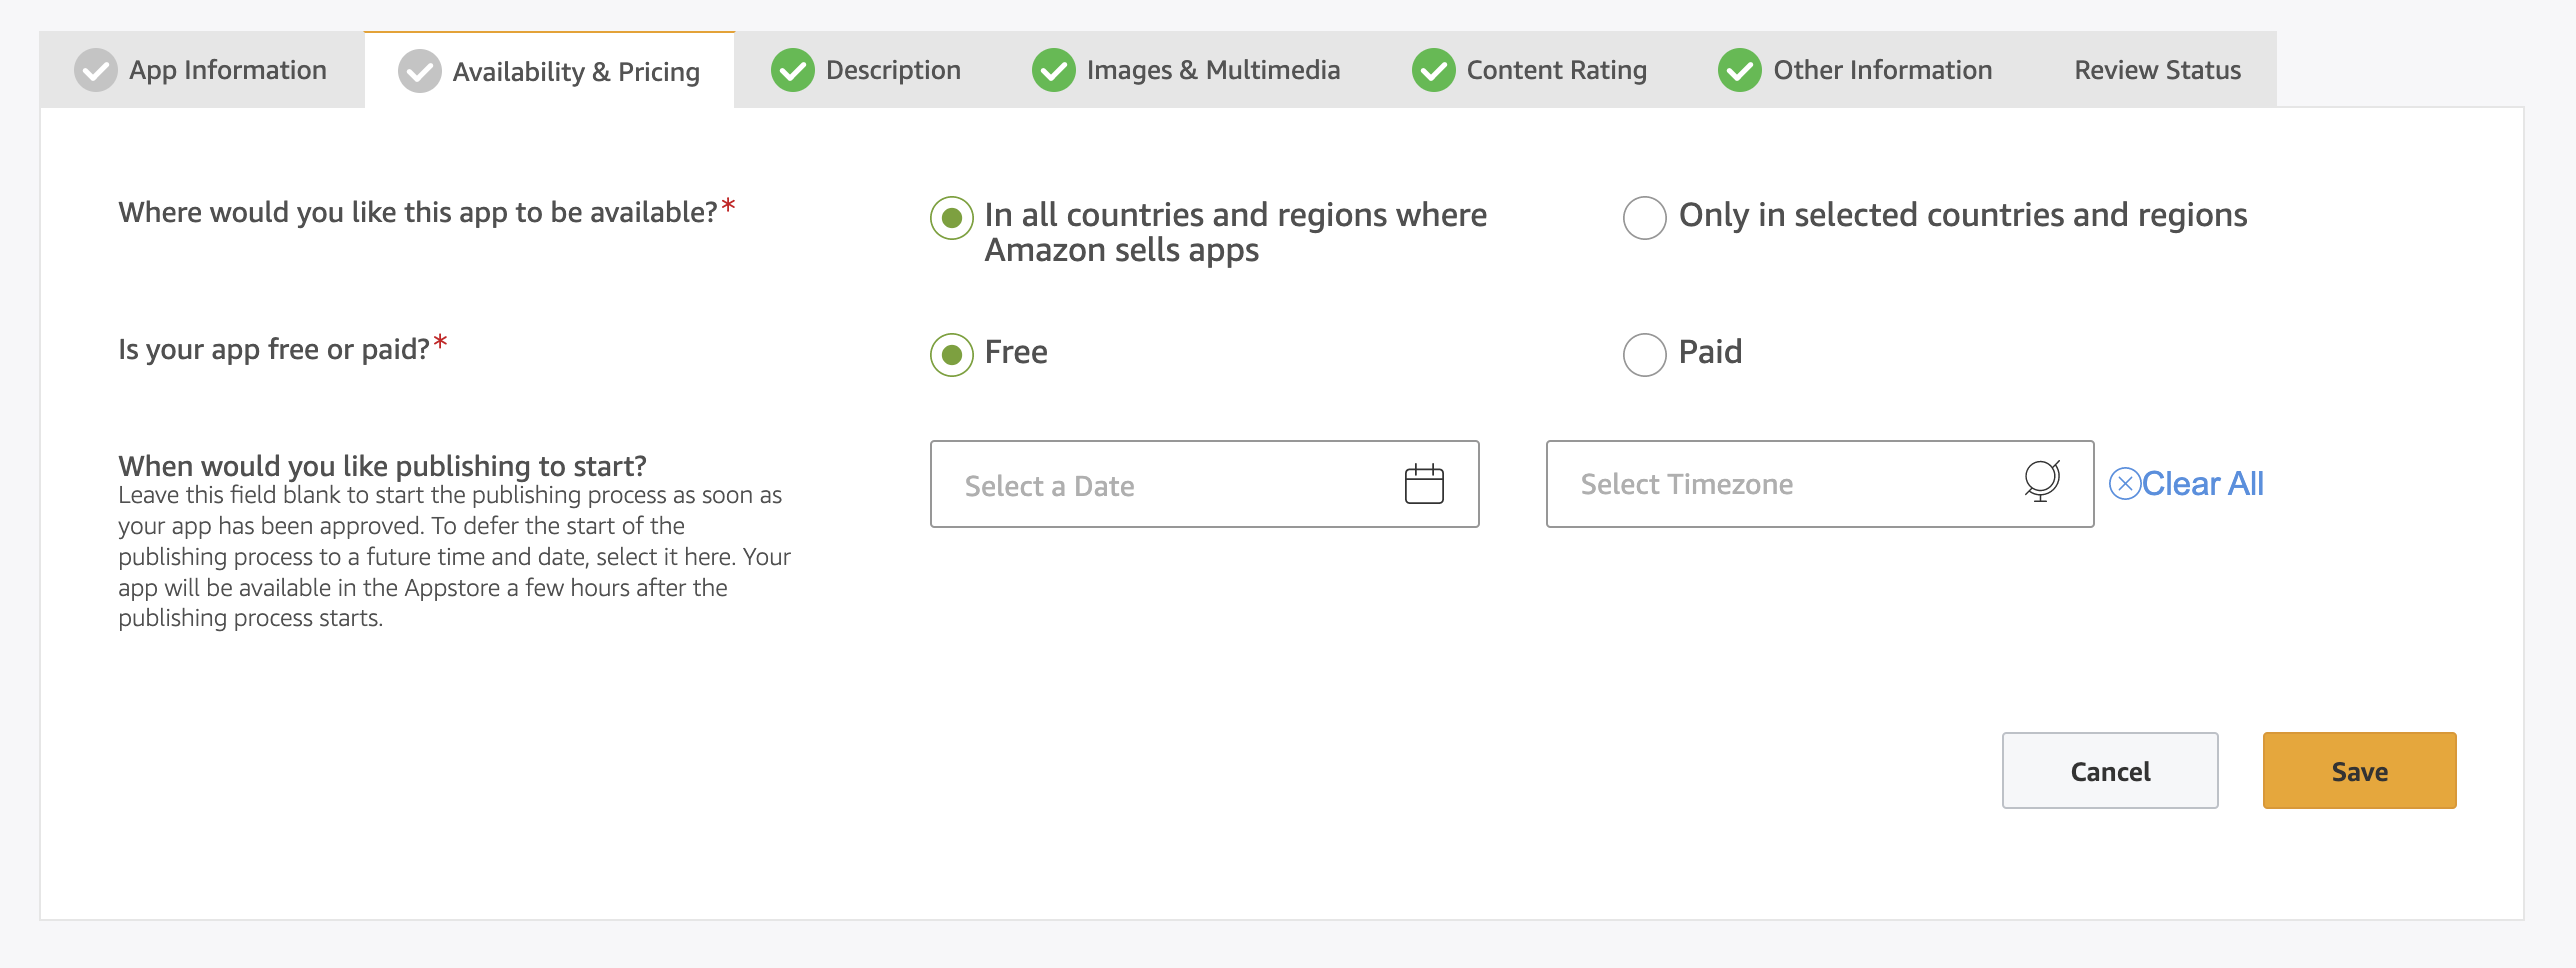This screenshot has height=968, width=2576.
Task: Click green checkmark icon beside Other Information
Action: (x=1740, y=71)
